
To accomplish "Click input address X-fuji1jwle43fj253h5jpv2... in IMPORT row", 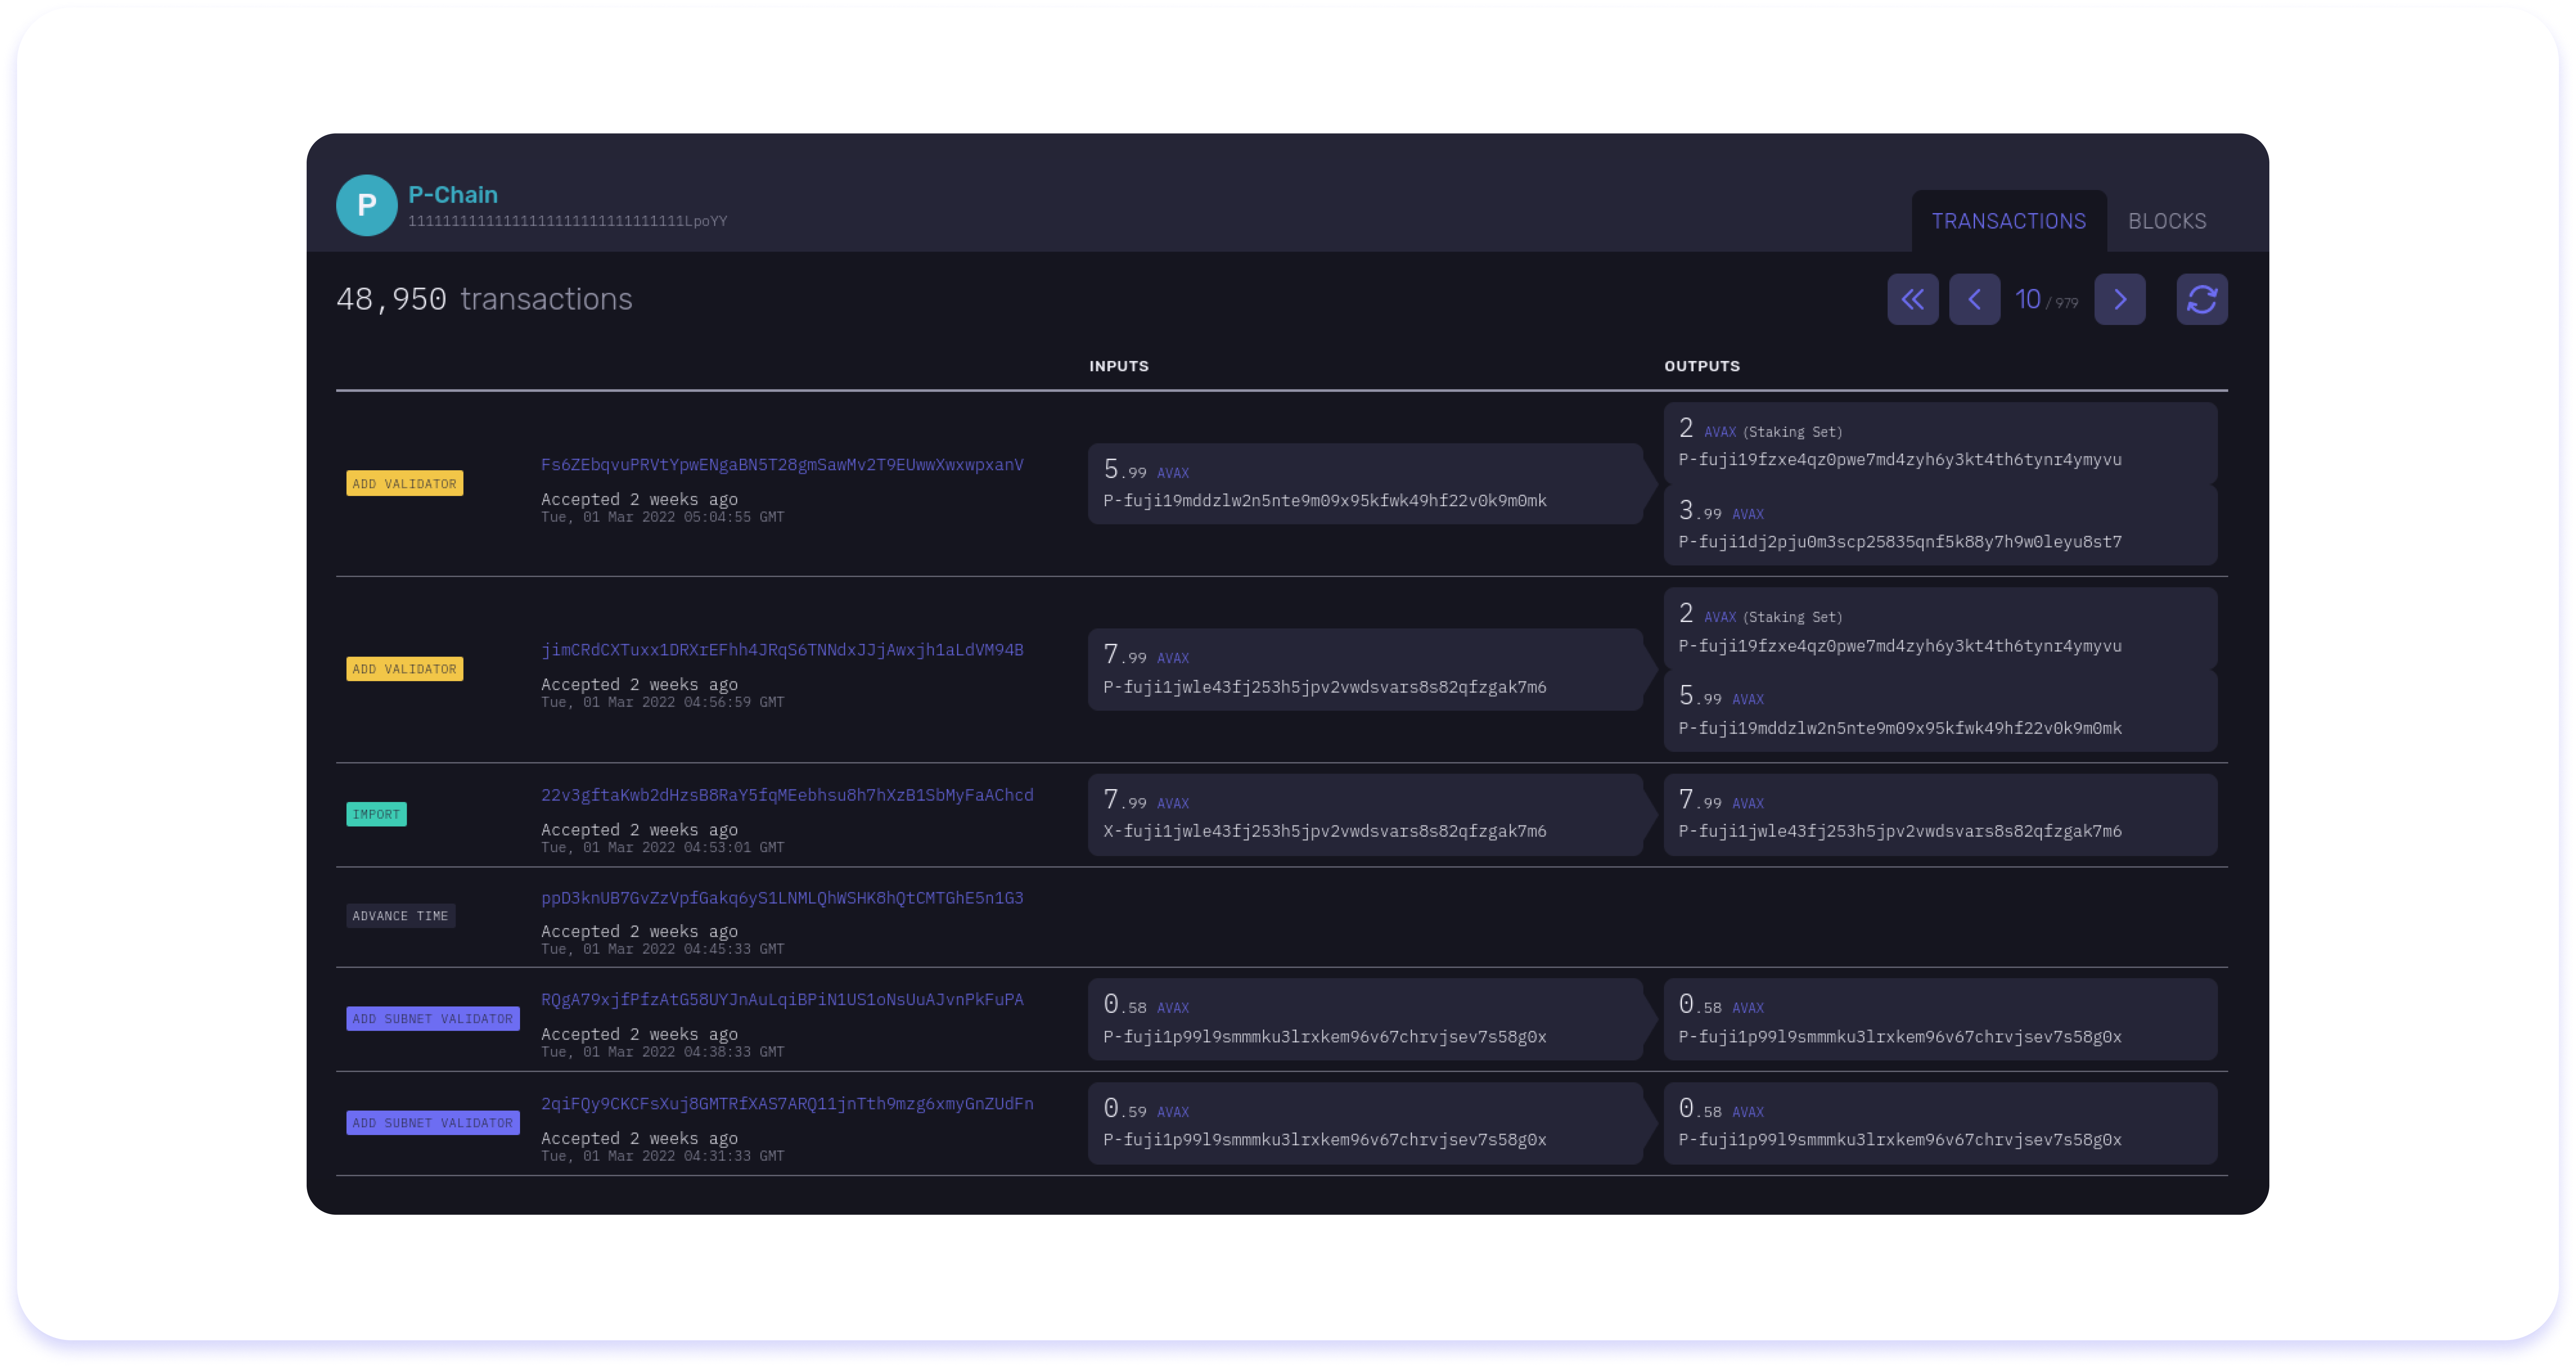I will (x=1324, y=831).
